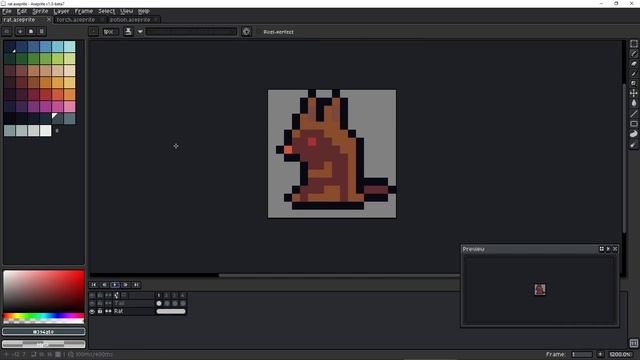
Task: Select the Zoom tool
Action: (x=633, y=84)
